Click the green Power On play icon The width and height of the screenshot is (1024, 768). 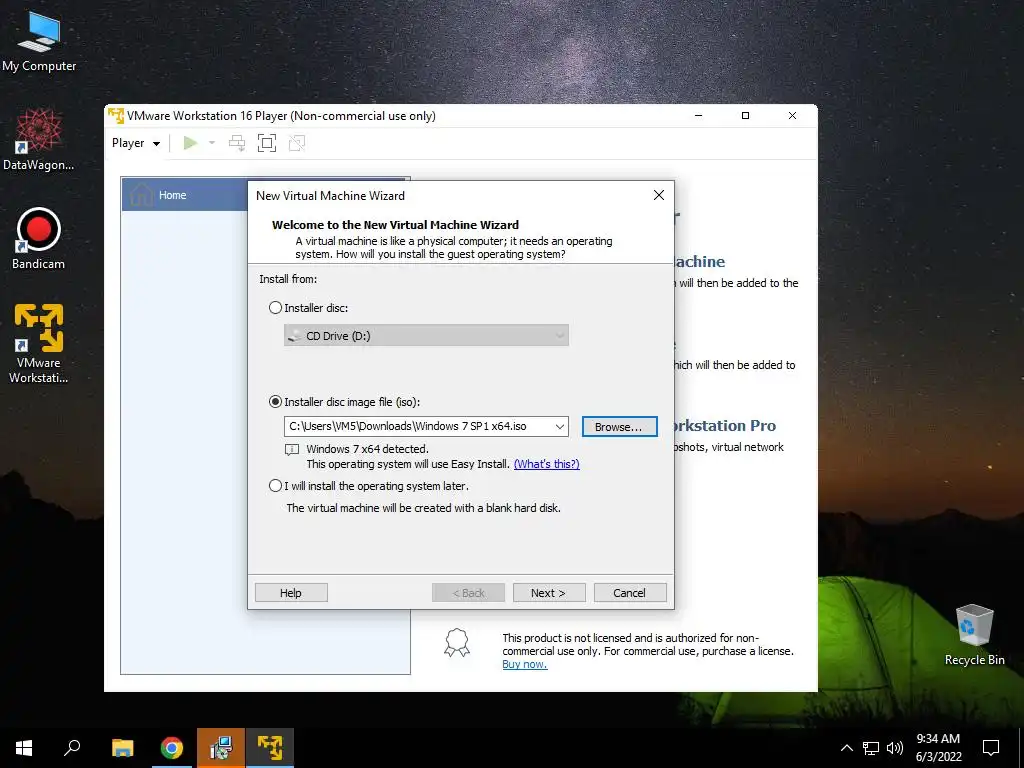pos(190,143)
